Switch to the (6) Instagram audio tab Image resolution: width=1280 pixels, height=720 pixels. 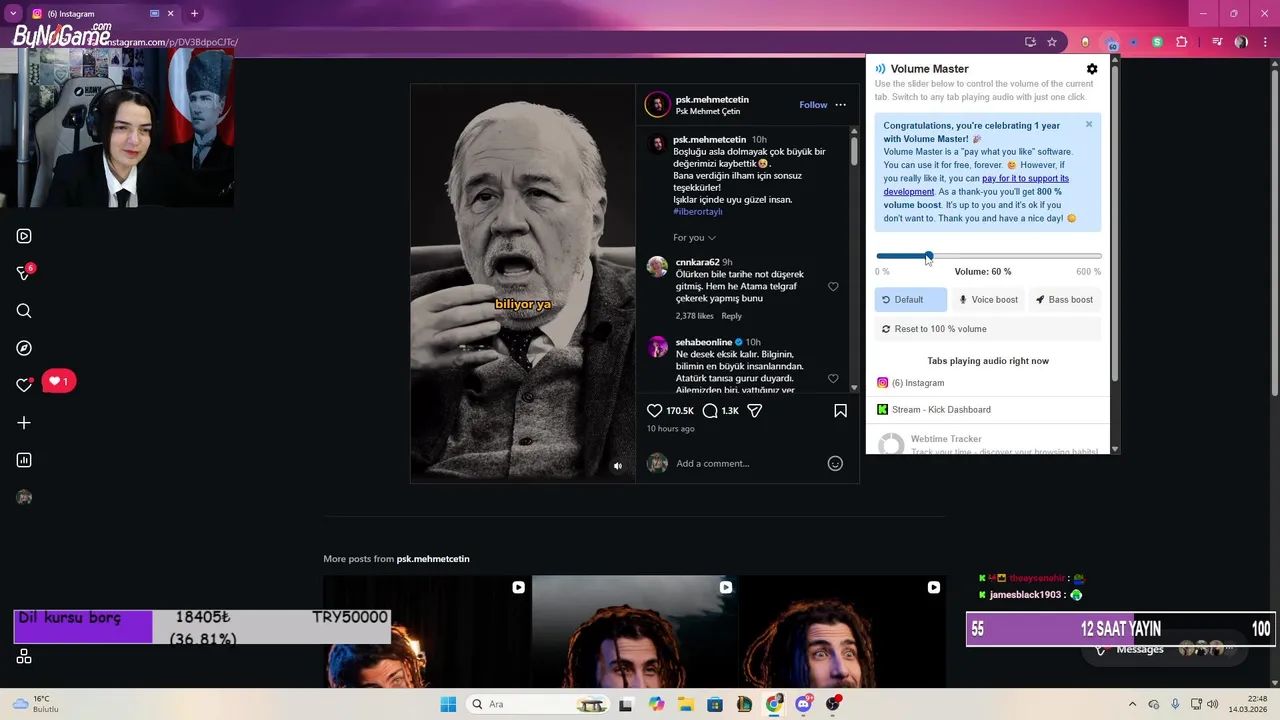988,383
